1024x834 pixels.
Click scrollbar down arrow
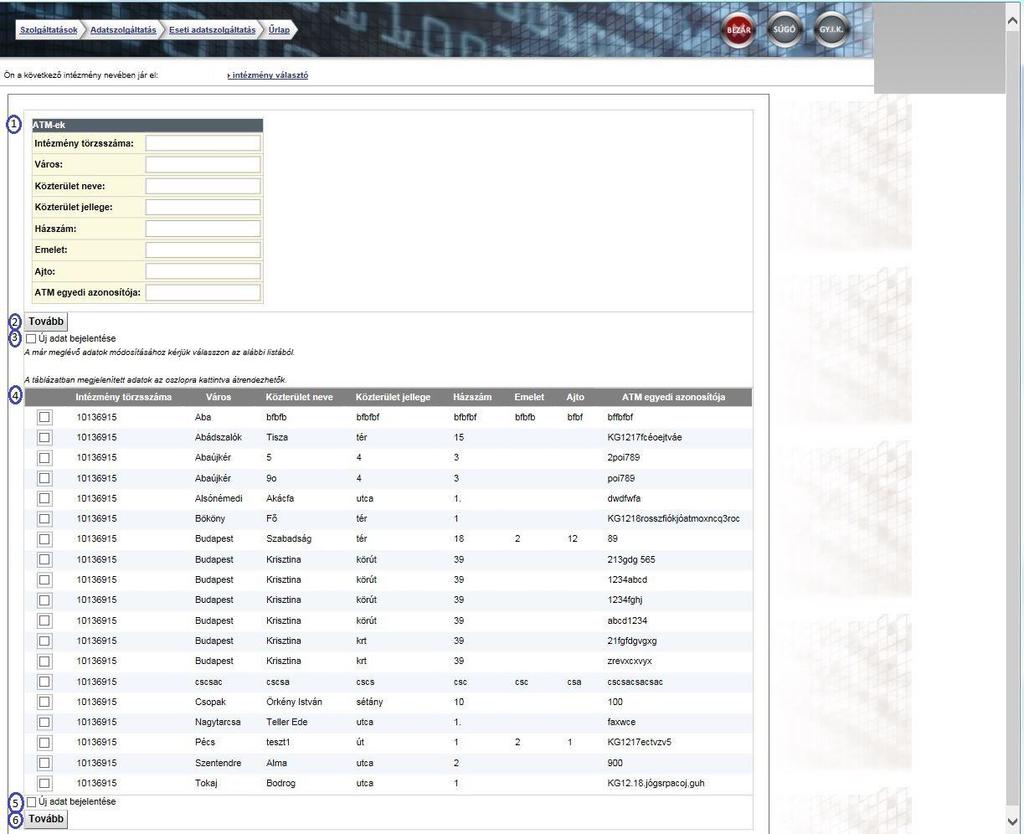coord(1013,822)
